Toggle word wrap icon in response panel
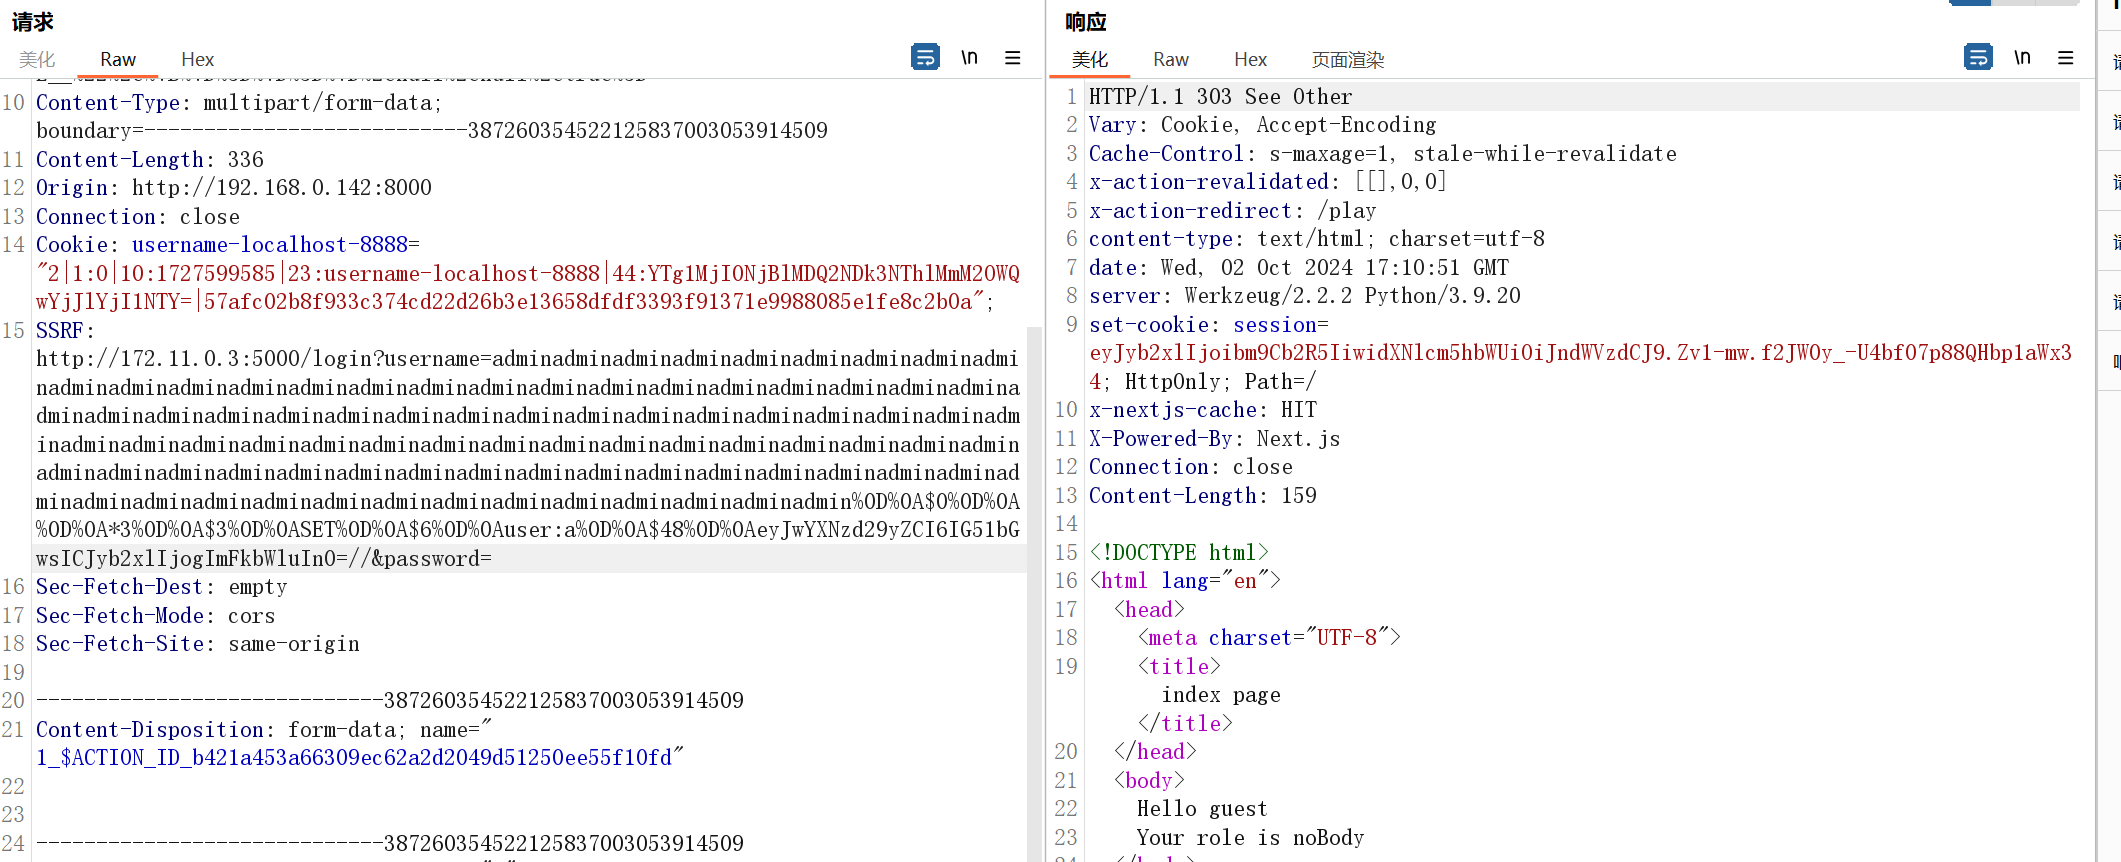Viewport: 2121px width, 862px height. (1978, 57)
